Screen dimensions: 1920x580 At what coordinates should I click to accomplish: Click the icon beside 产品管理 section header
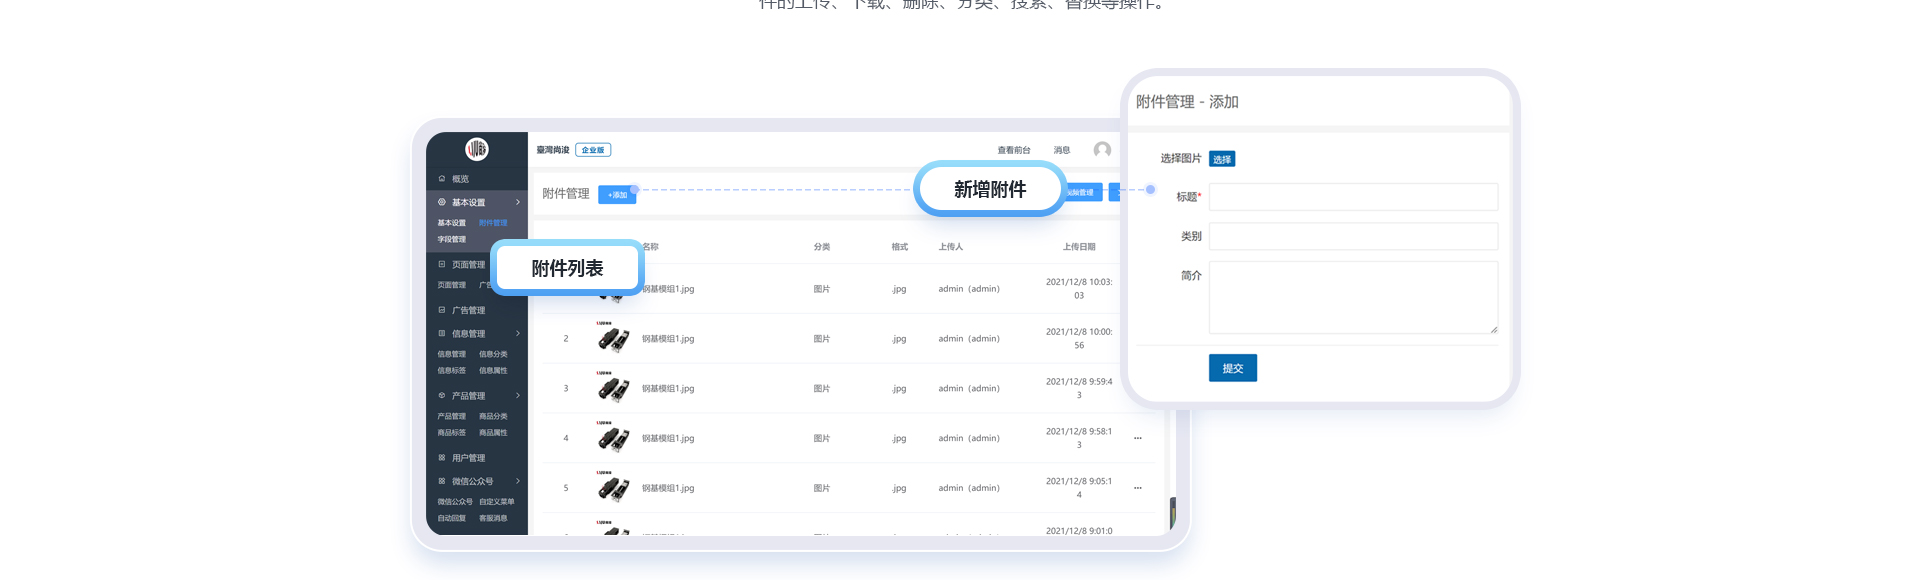tap(442, 396)
